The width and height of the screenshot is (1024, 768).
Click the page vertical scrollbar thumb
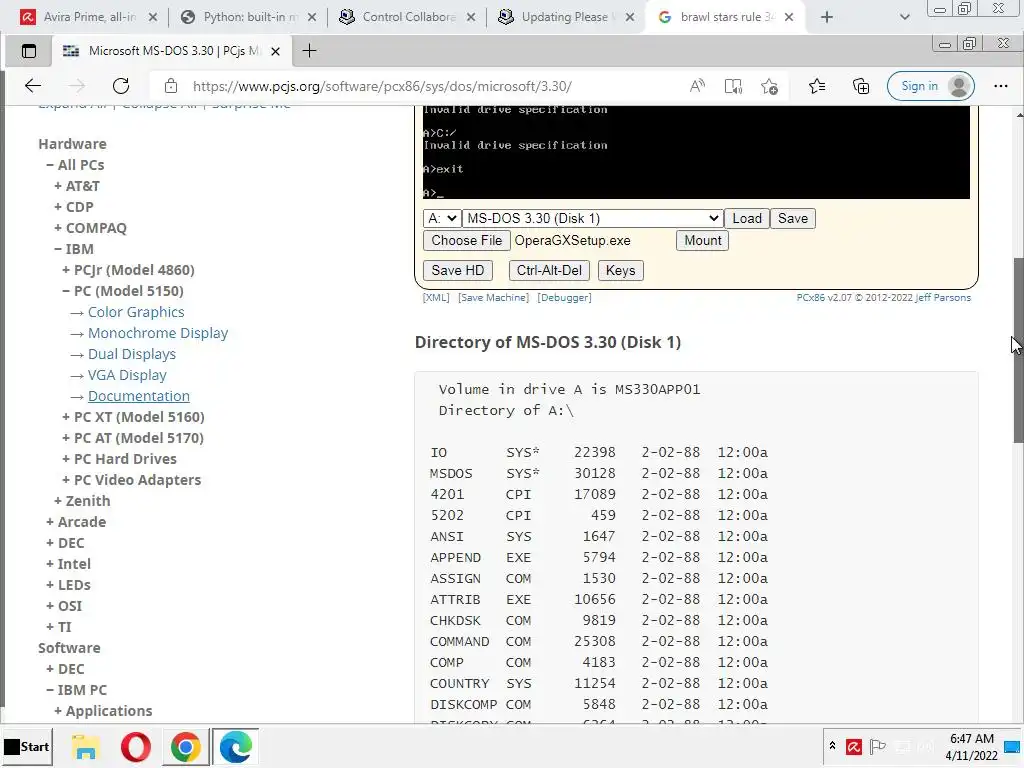pyautogui.click(x=1018, y=351)
